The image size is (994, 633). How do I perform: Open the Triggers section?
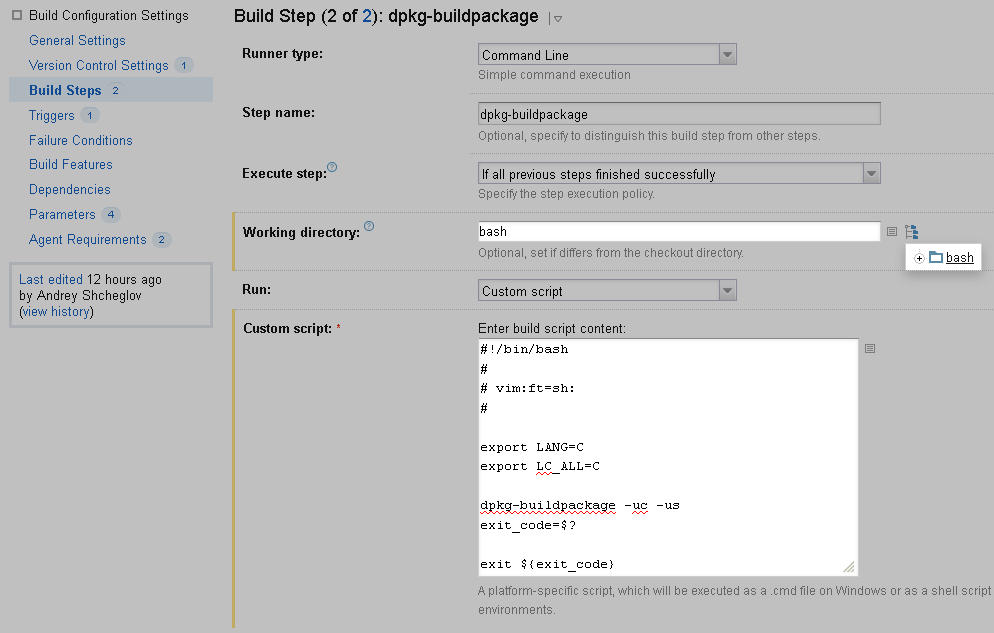51,116
